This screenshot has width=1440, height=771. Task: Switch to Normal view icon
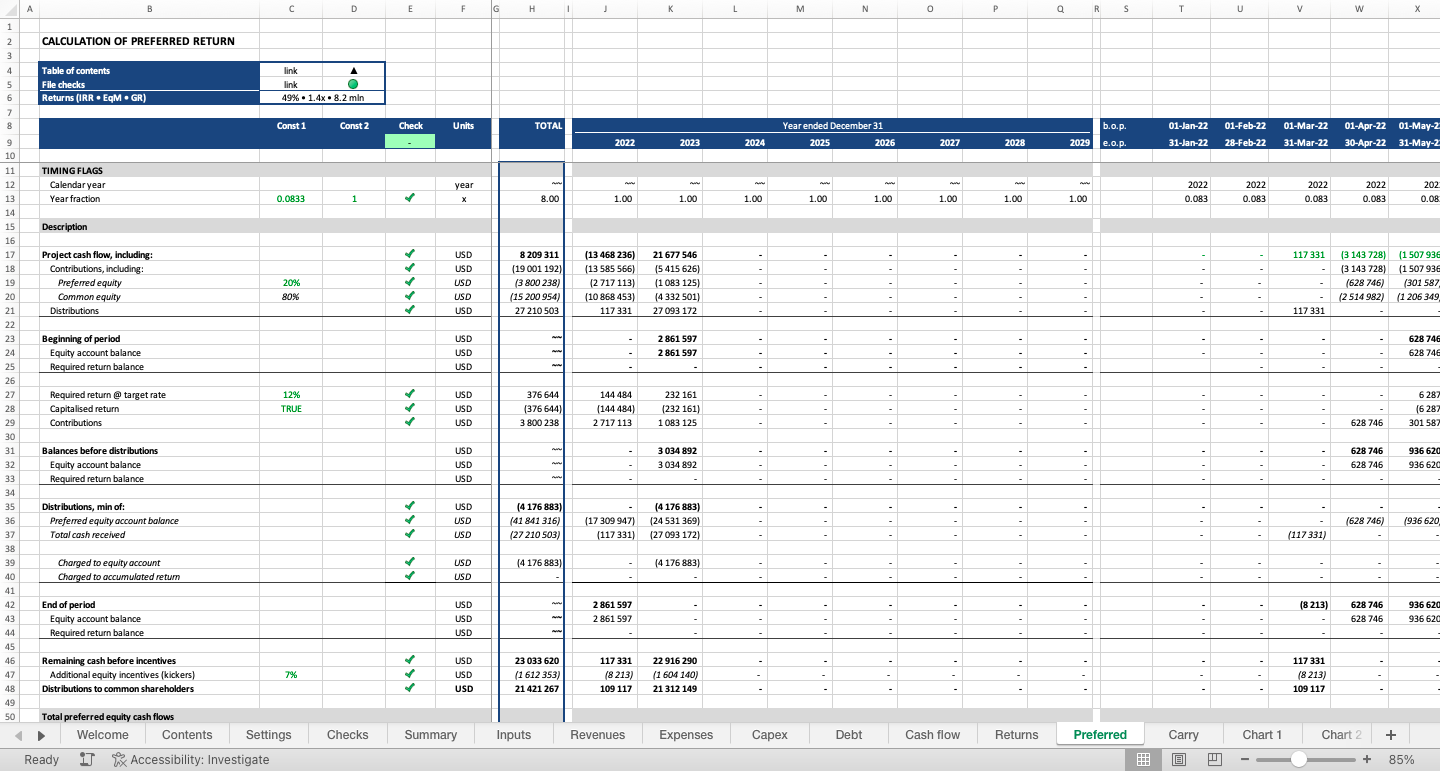[1143, 760]
